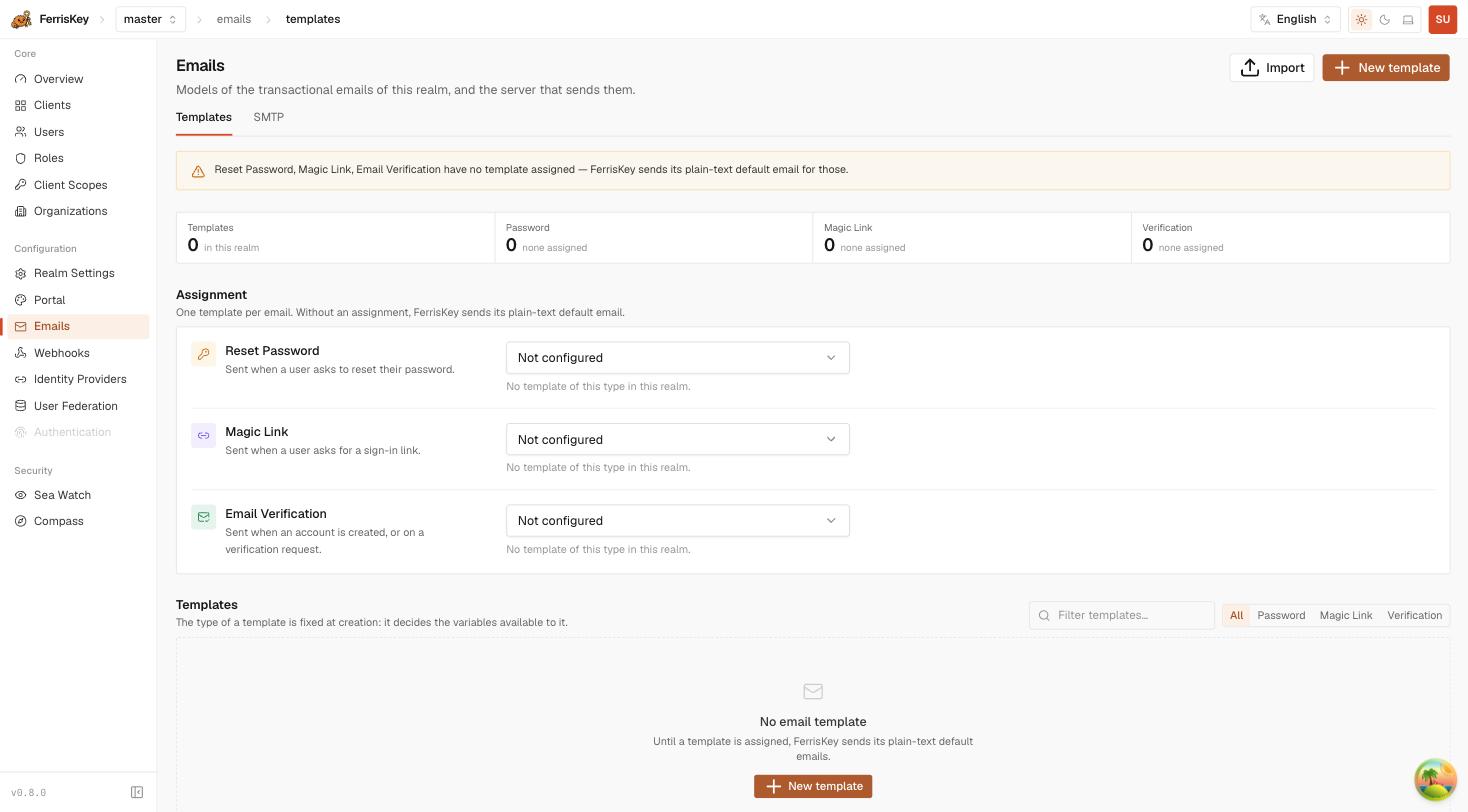This screenshot has width=1468, height=812.
Task: Click the warning triangle alert icon
Action: tap(198, 171)
